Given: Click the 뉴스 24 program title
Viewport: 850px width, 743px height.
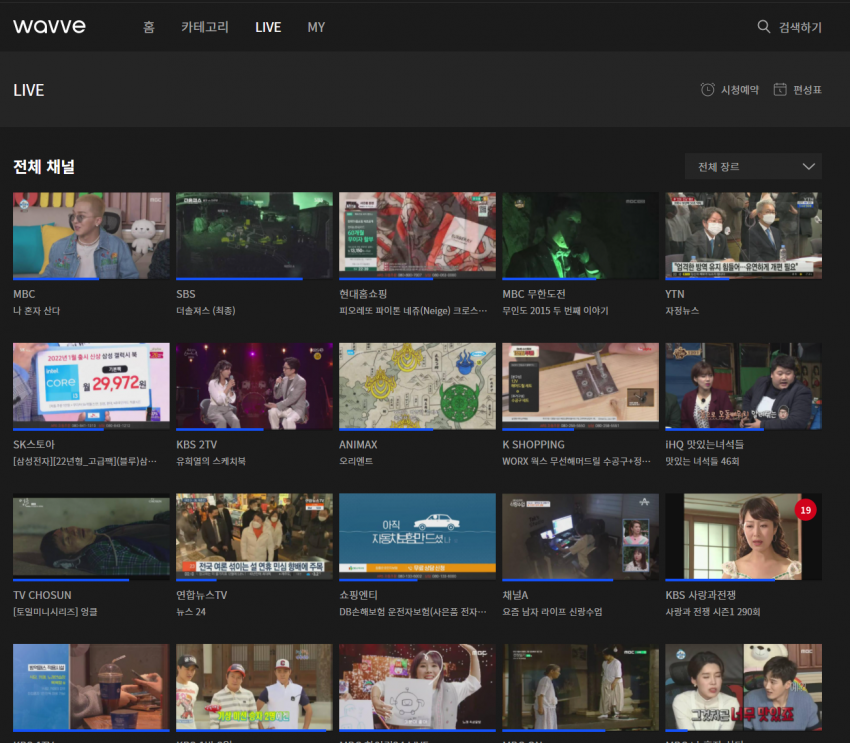Looking at the screenshot, I should [x=191, y=612].
